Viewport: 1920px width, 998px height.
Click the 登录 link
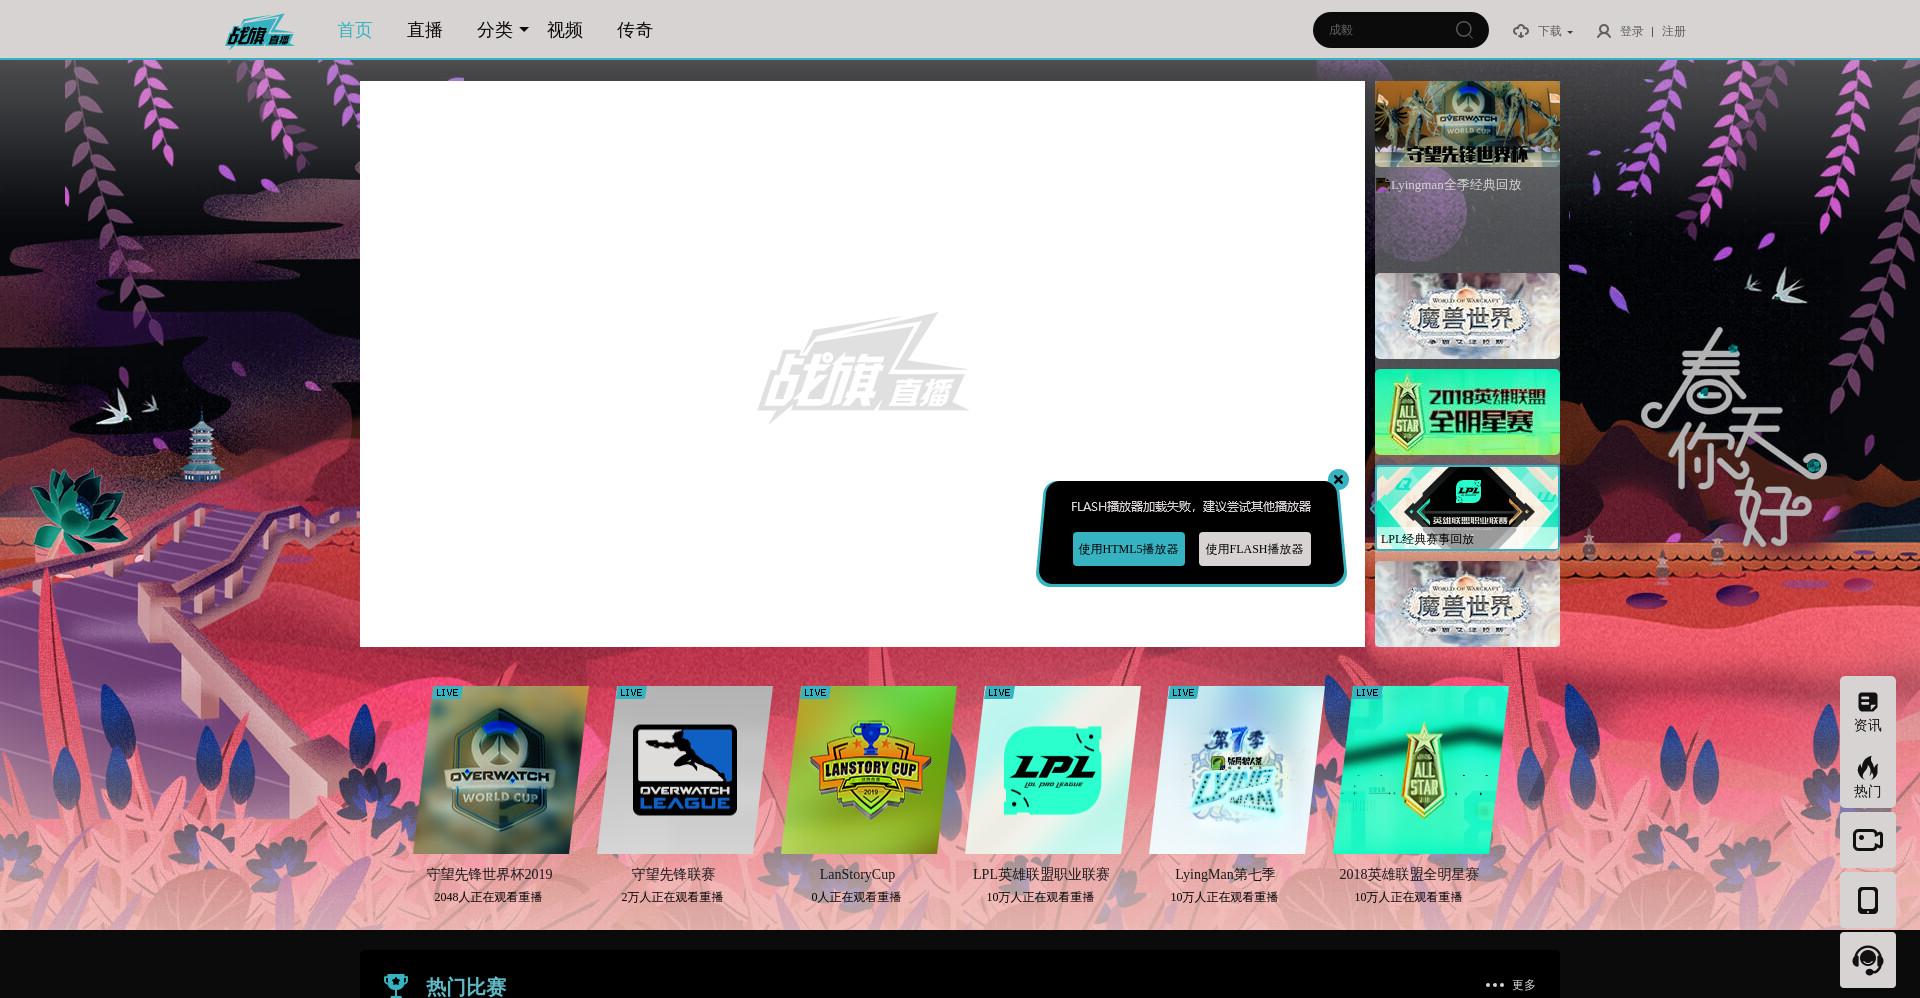[x=1632, y=31]
